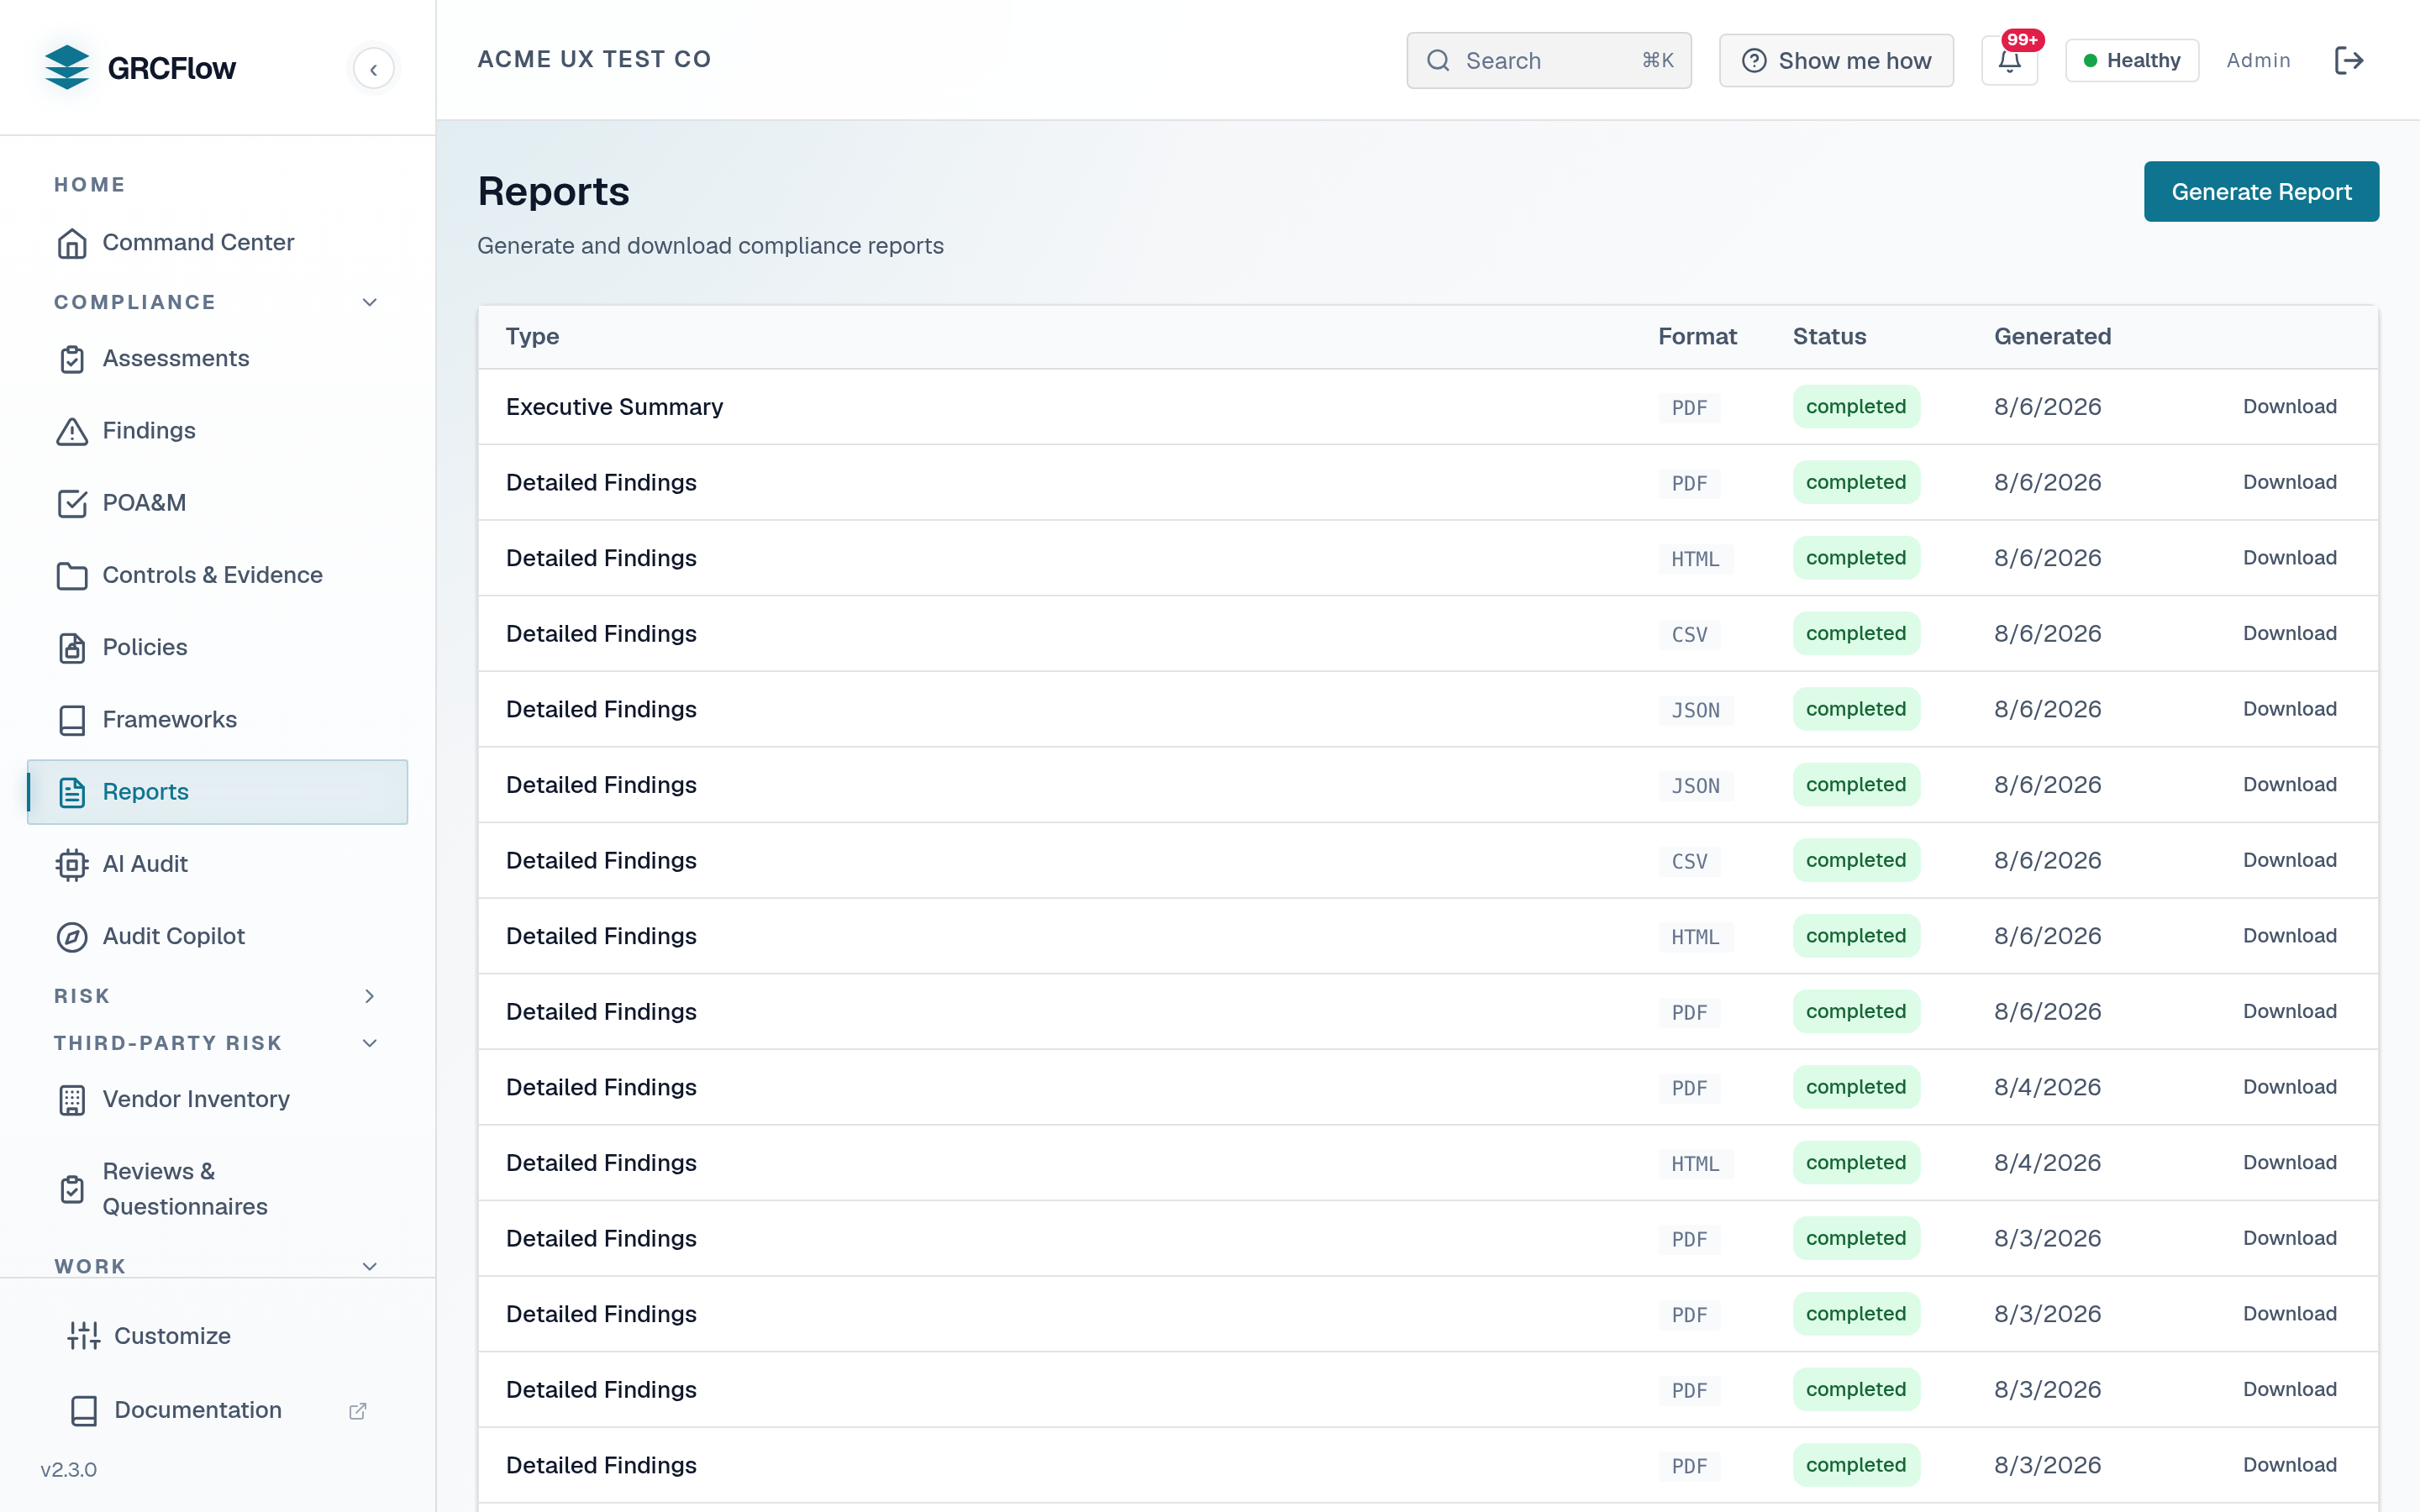Click the Search input field
The height and width of the screenshot is (1512, 2420).
(x=1548, y=61)
